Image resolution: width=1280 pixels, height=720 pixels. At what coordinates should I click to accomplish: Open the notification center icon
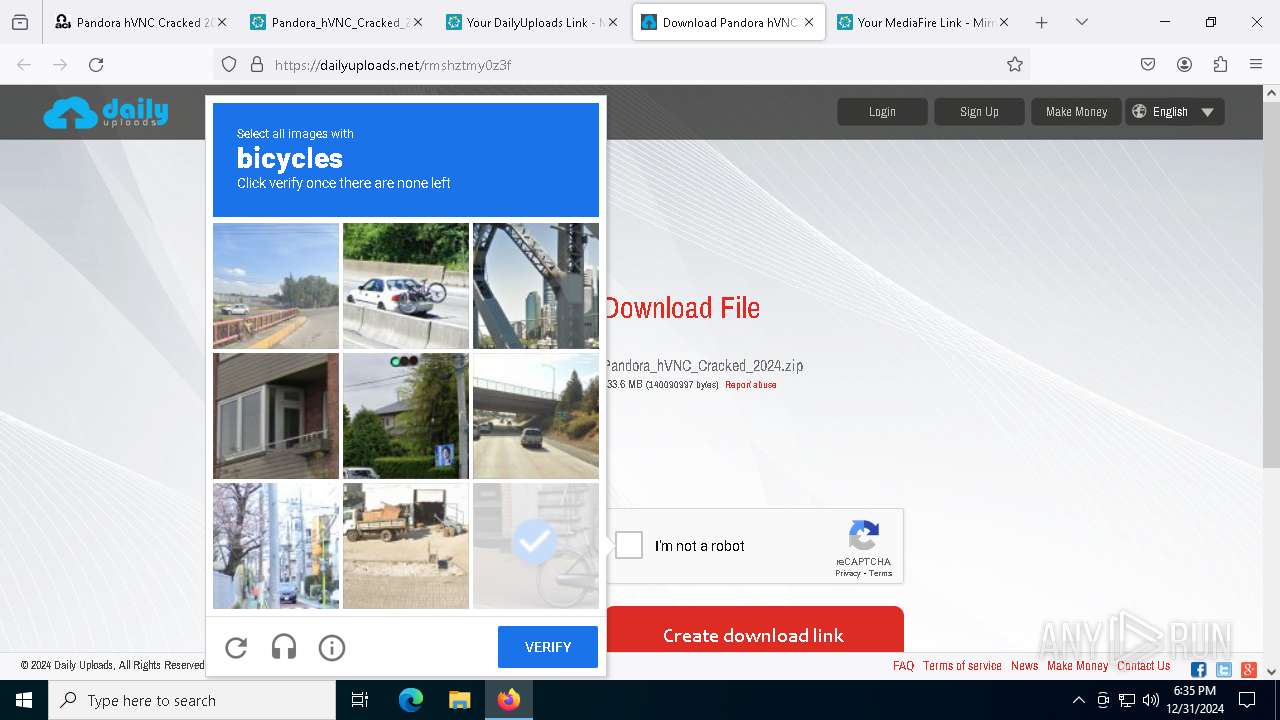tap(1246, 700)
